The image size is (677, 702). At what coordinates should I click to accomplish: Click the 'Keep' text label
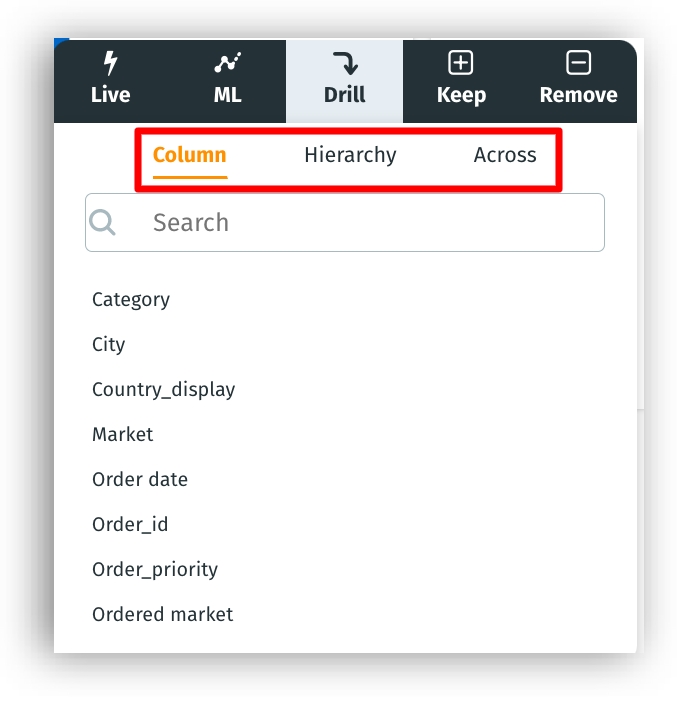pyautogui.click(x=461, y=96)
